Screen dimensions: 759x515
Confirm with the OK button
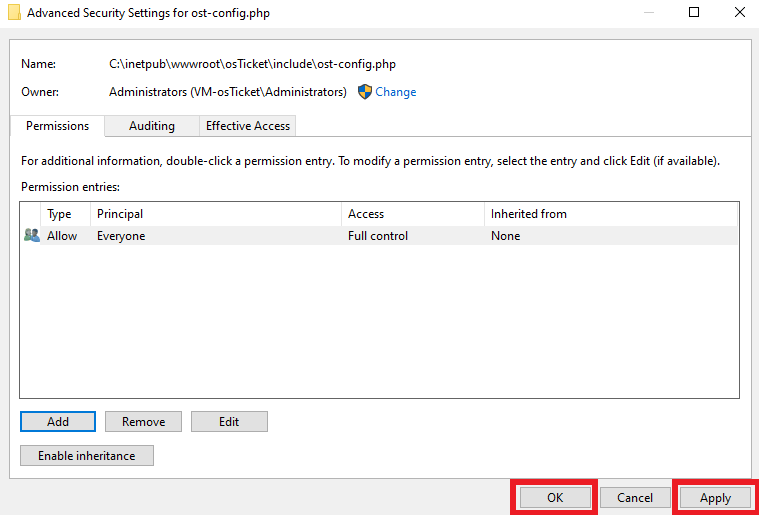tap(555, 498)
